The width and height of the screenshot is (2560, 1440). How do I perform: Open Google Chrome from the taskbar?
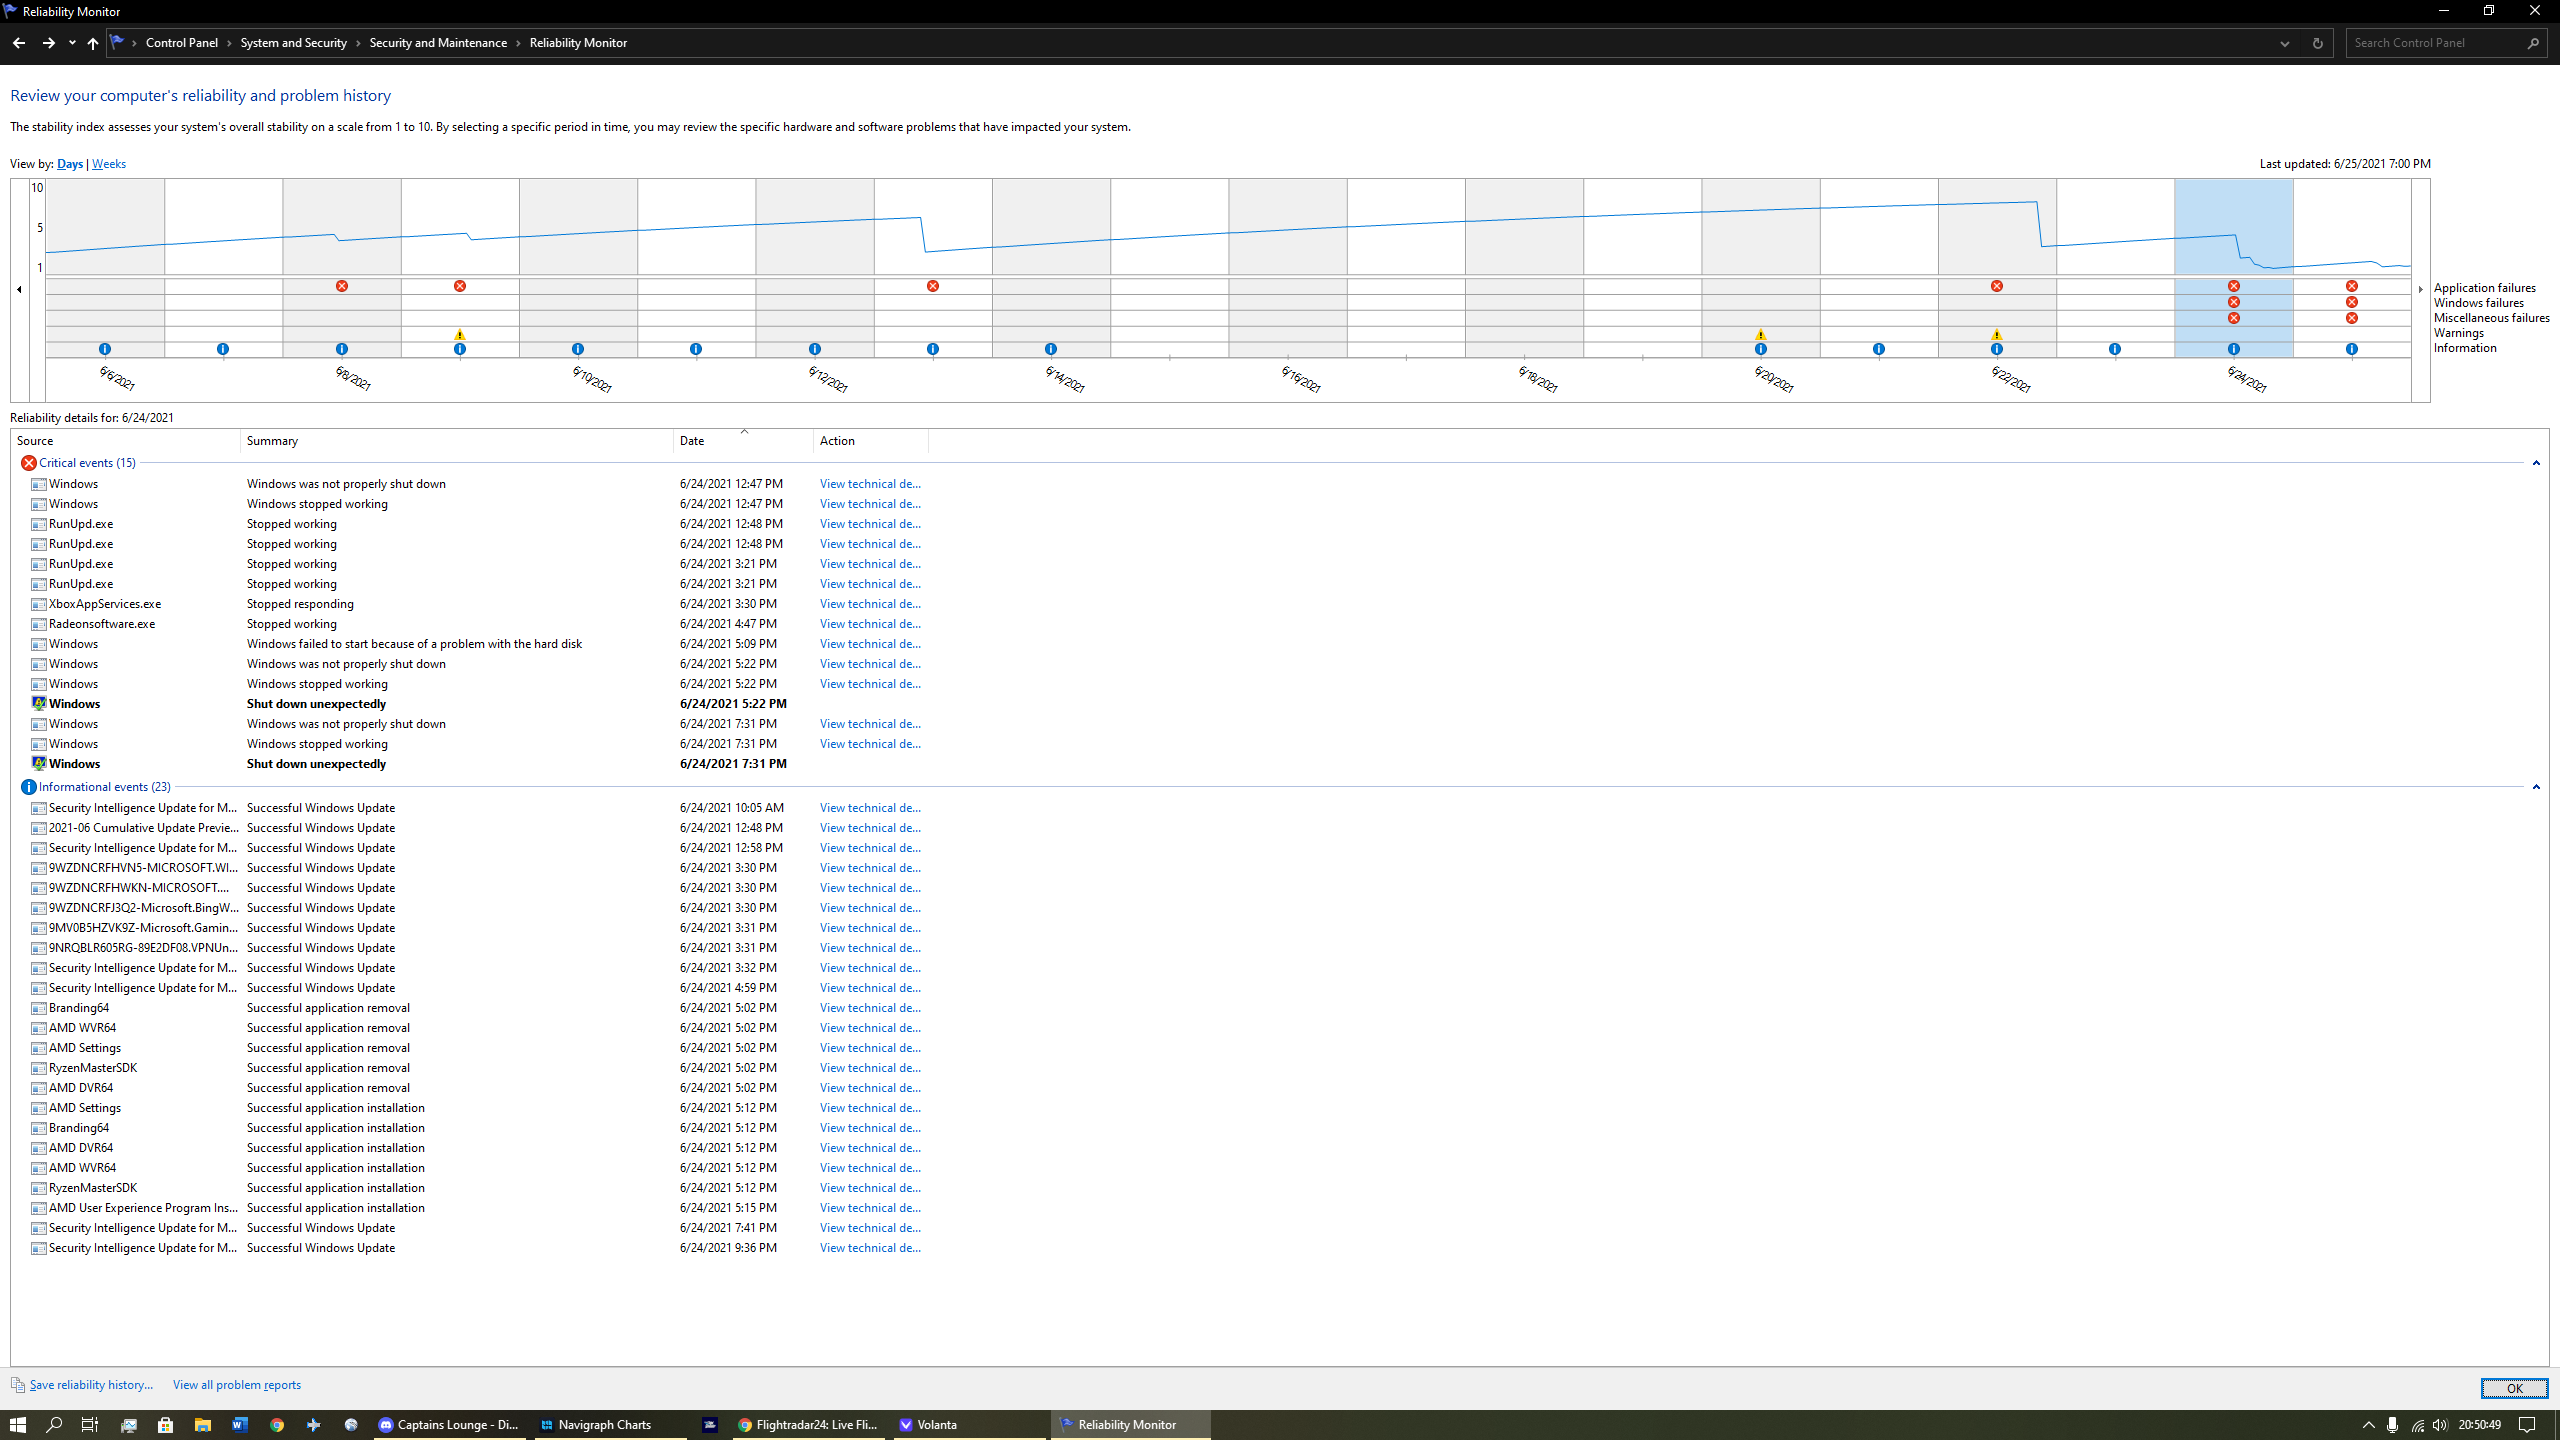tap(277, 1425)
